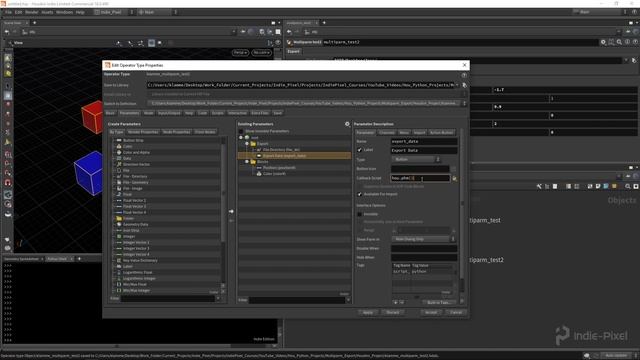Click the highlighted display option icon in View toolbar
This screenshot has height=360, width=640.
151,43
